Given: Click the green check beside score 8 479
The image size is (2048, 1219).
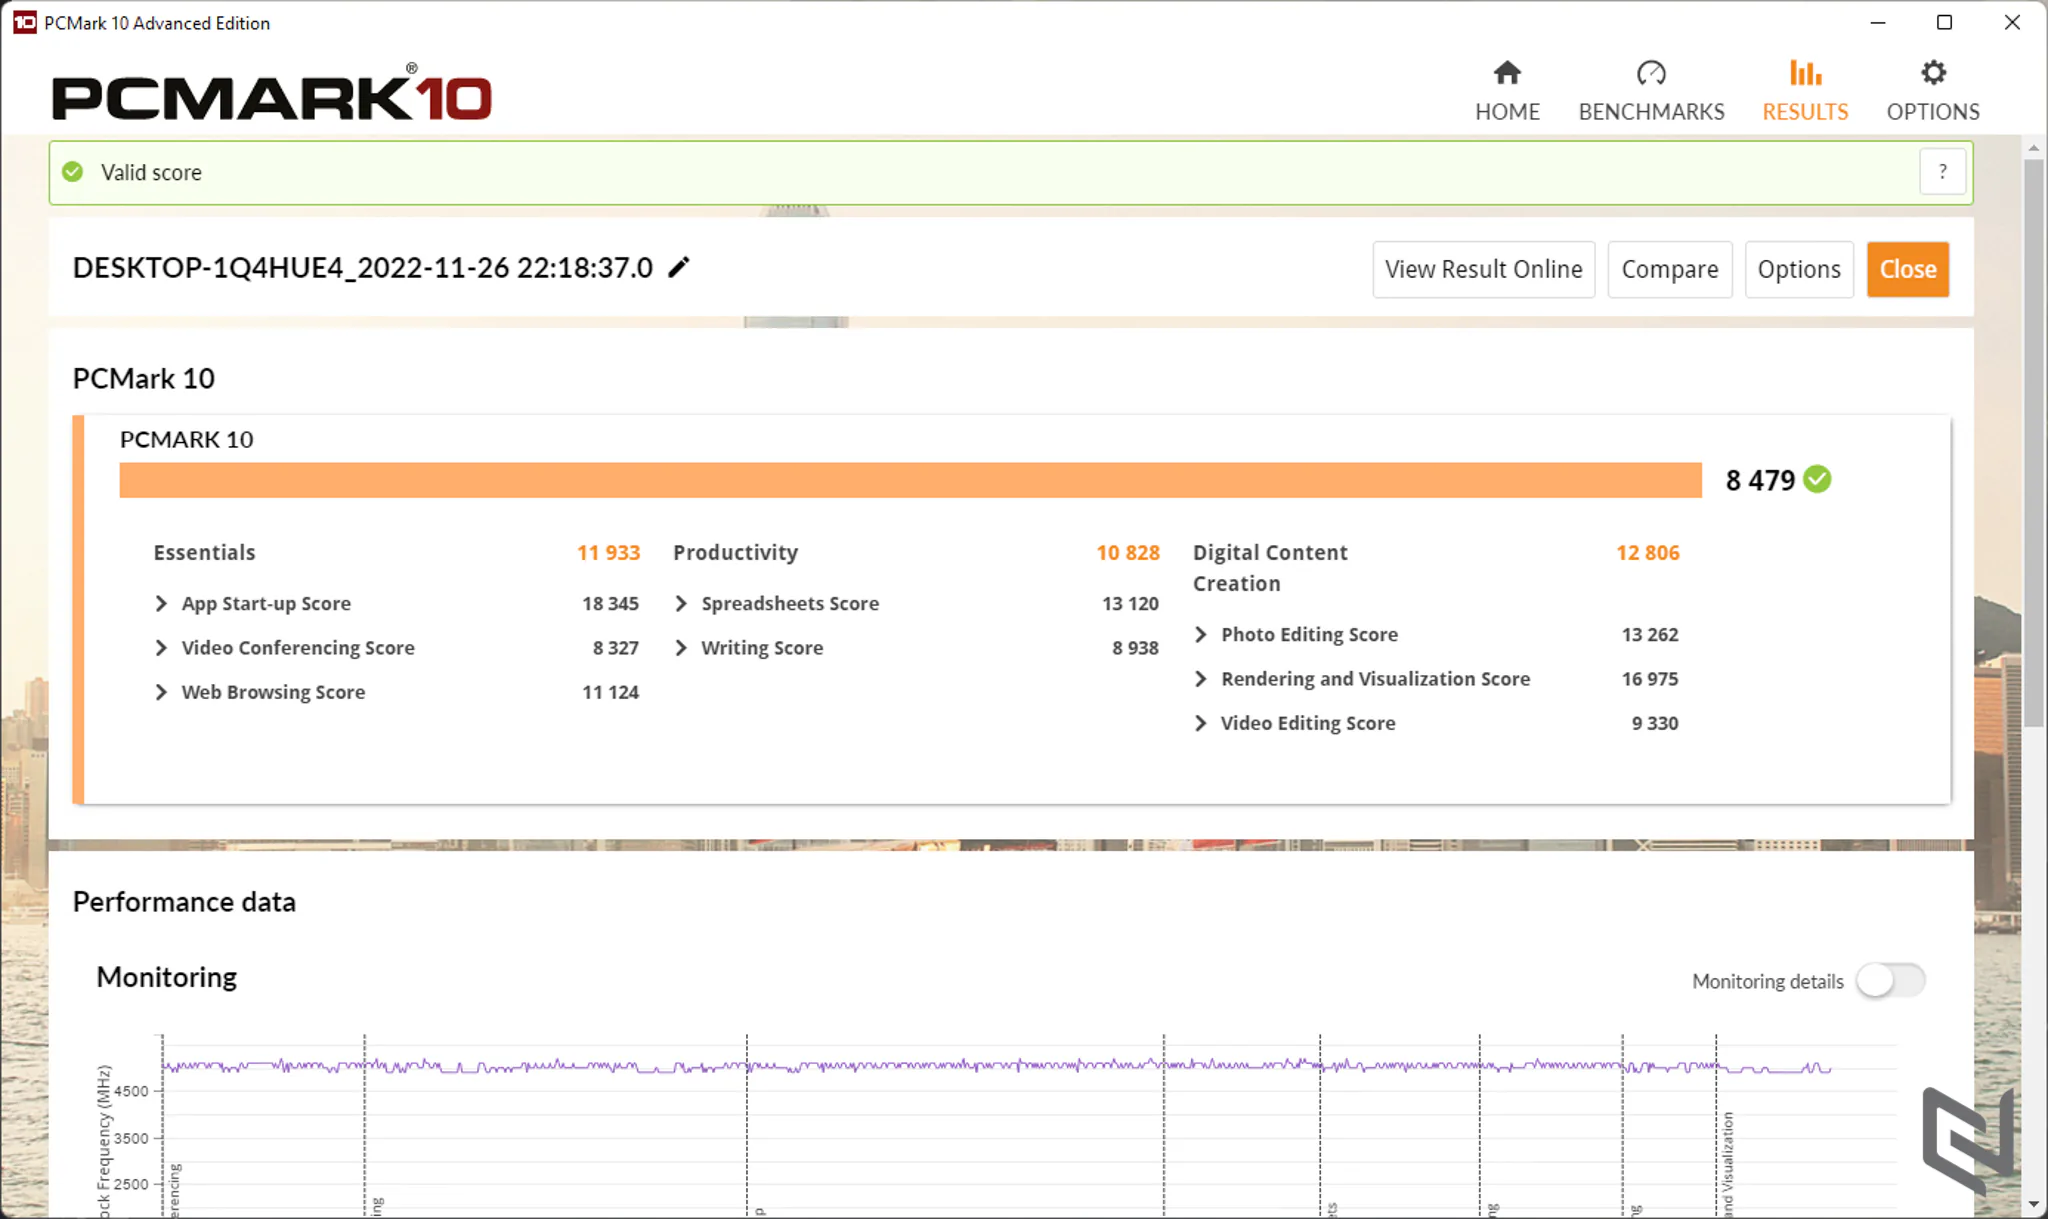Looking at the screenshot, I should pyautogui.click(x=1817, y=480).
